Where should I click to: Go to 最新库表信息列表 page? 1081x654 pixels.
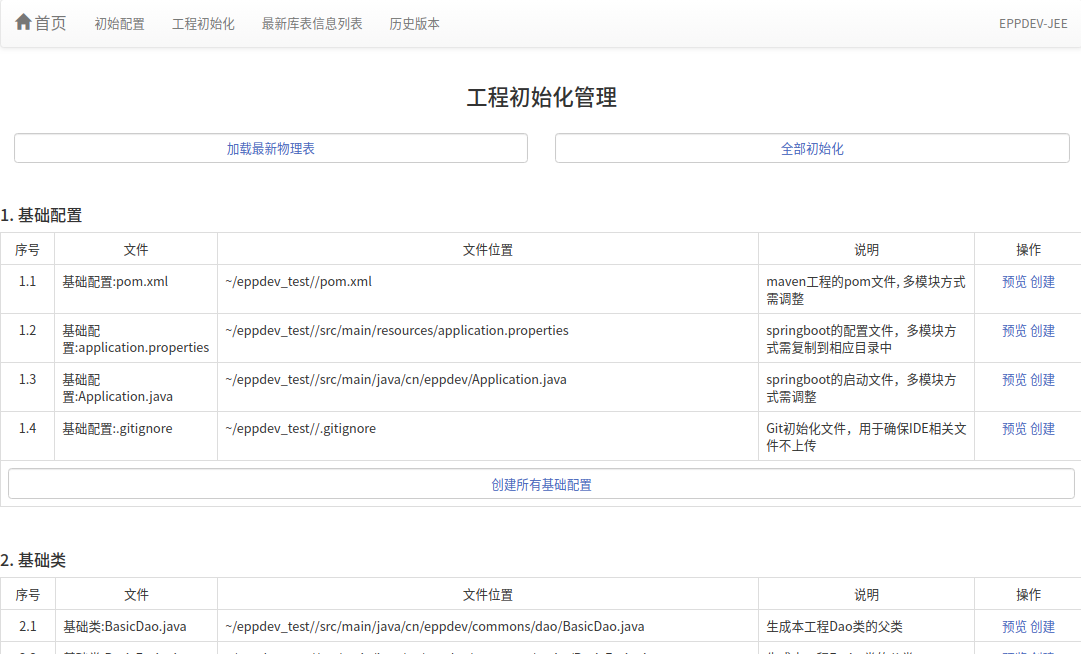coord(312,24)
